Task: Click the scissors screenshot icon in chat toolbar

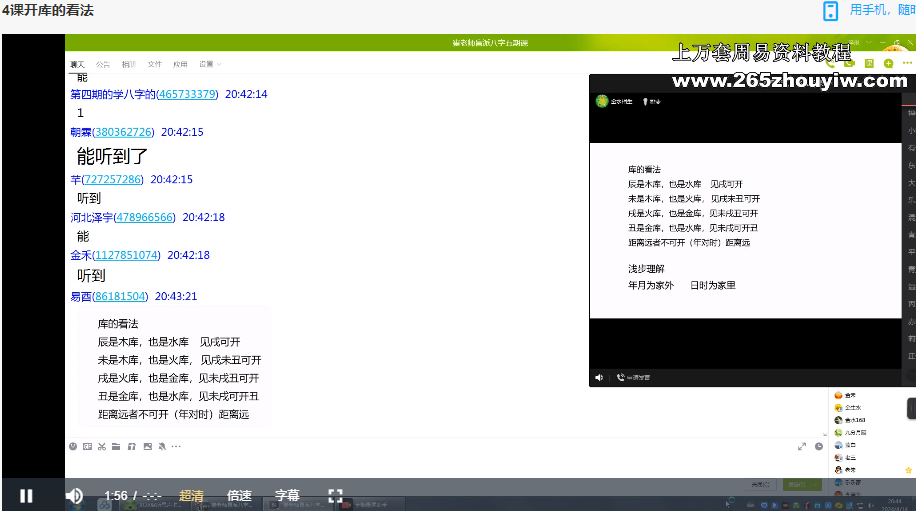Action: click(x=102, y=446)
